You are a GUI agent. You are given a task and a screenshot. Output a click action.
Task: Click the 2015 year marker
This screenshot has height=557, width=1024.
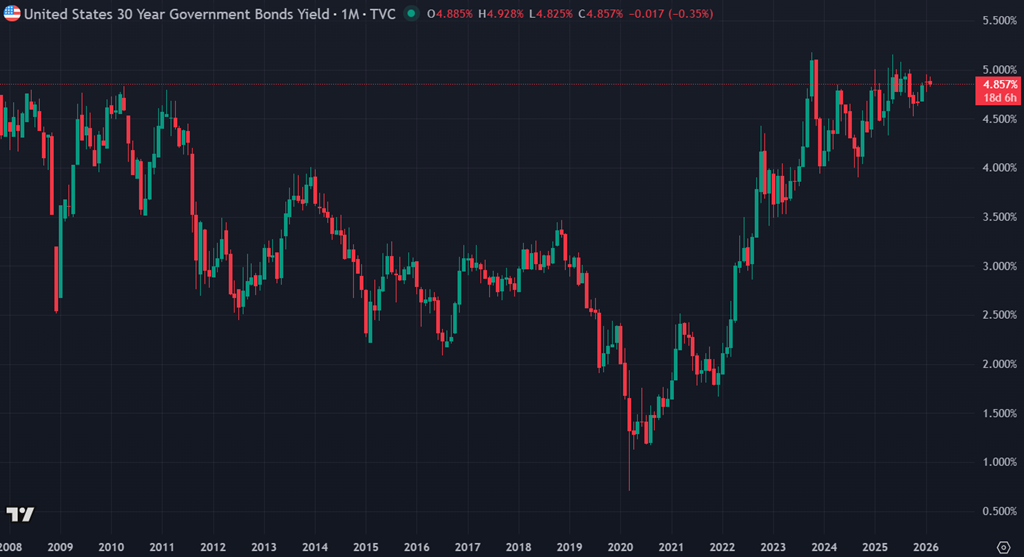(x=365, y=548)
